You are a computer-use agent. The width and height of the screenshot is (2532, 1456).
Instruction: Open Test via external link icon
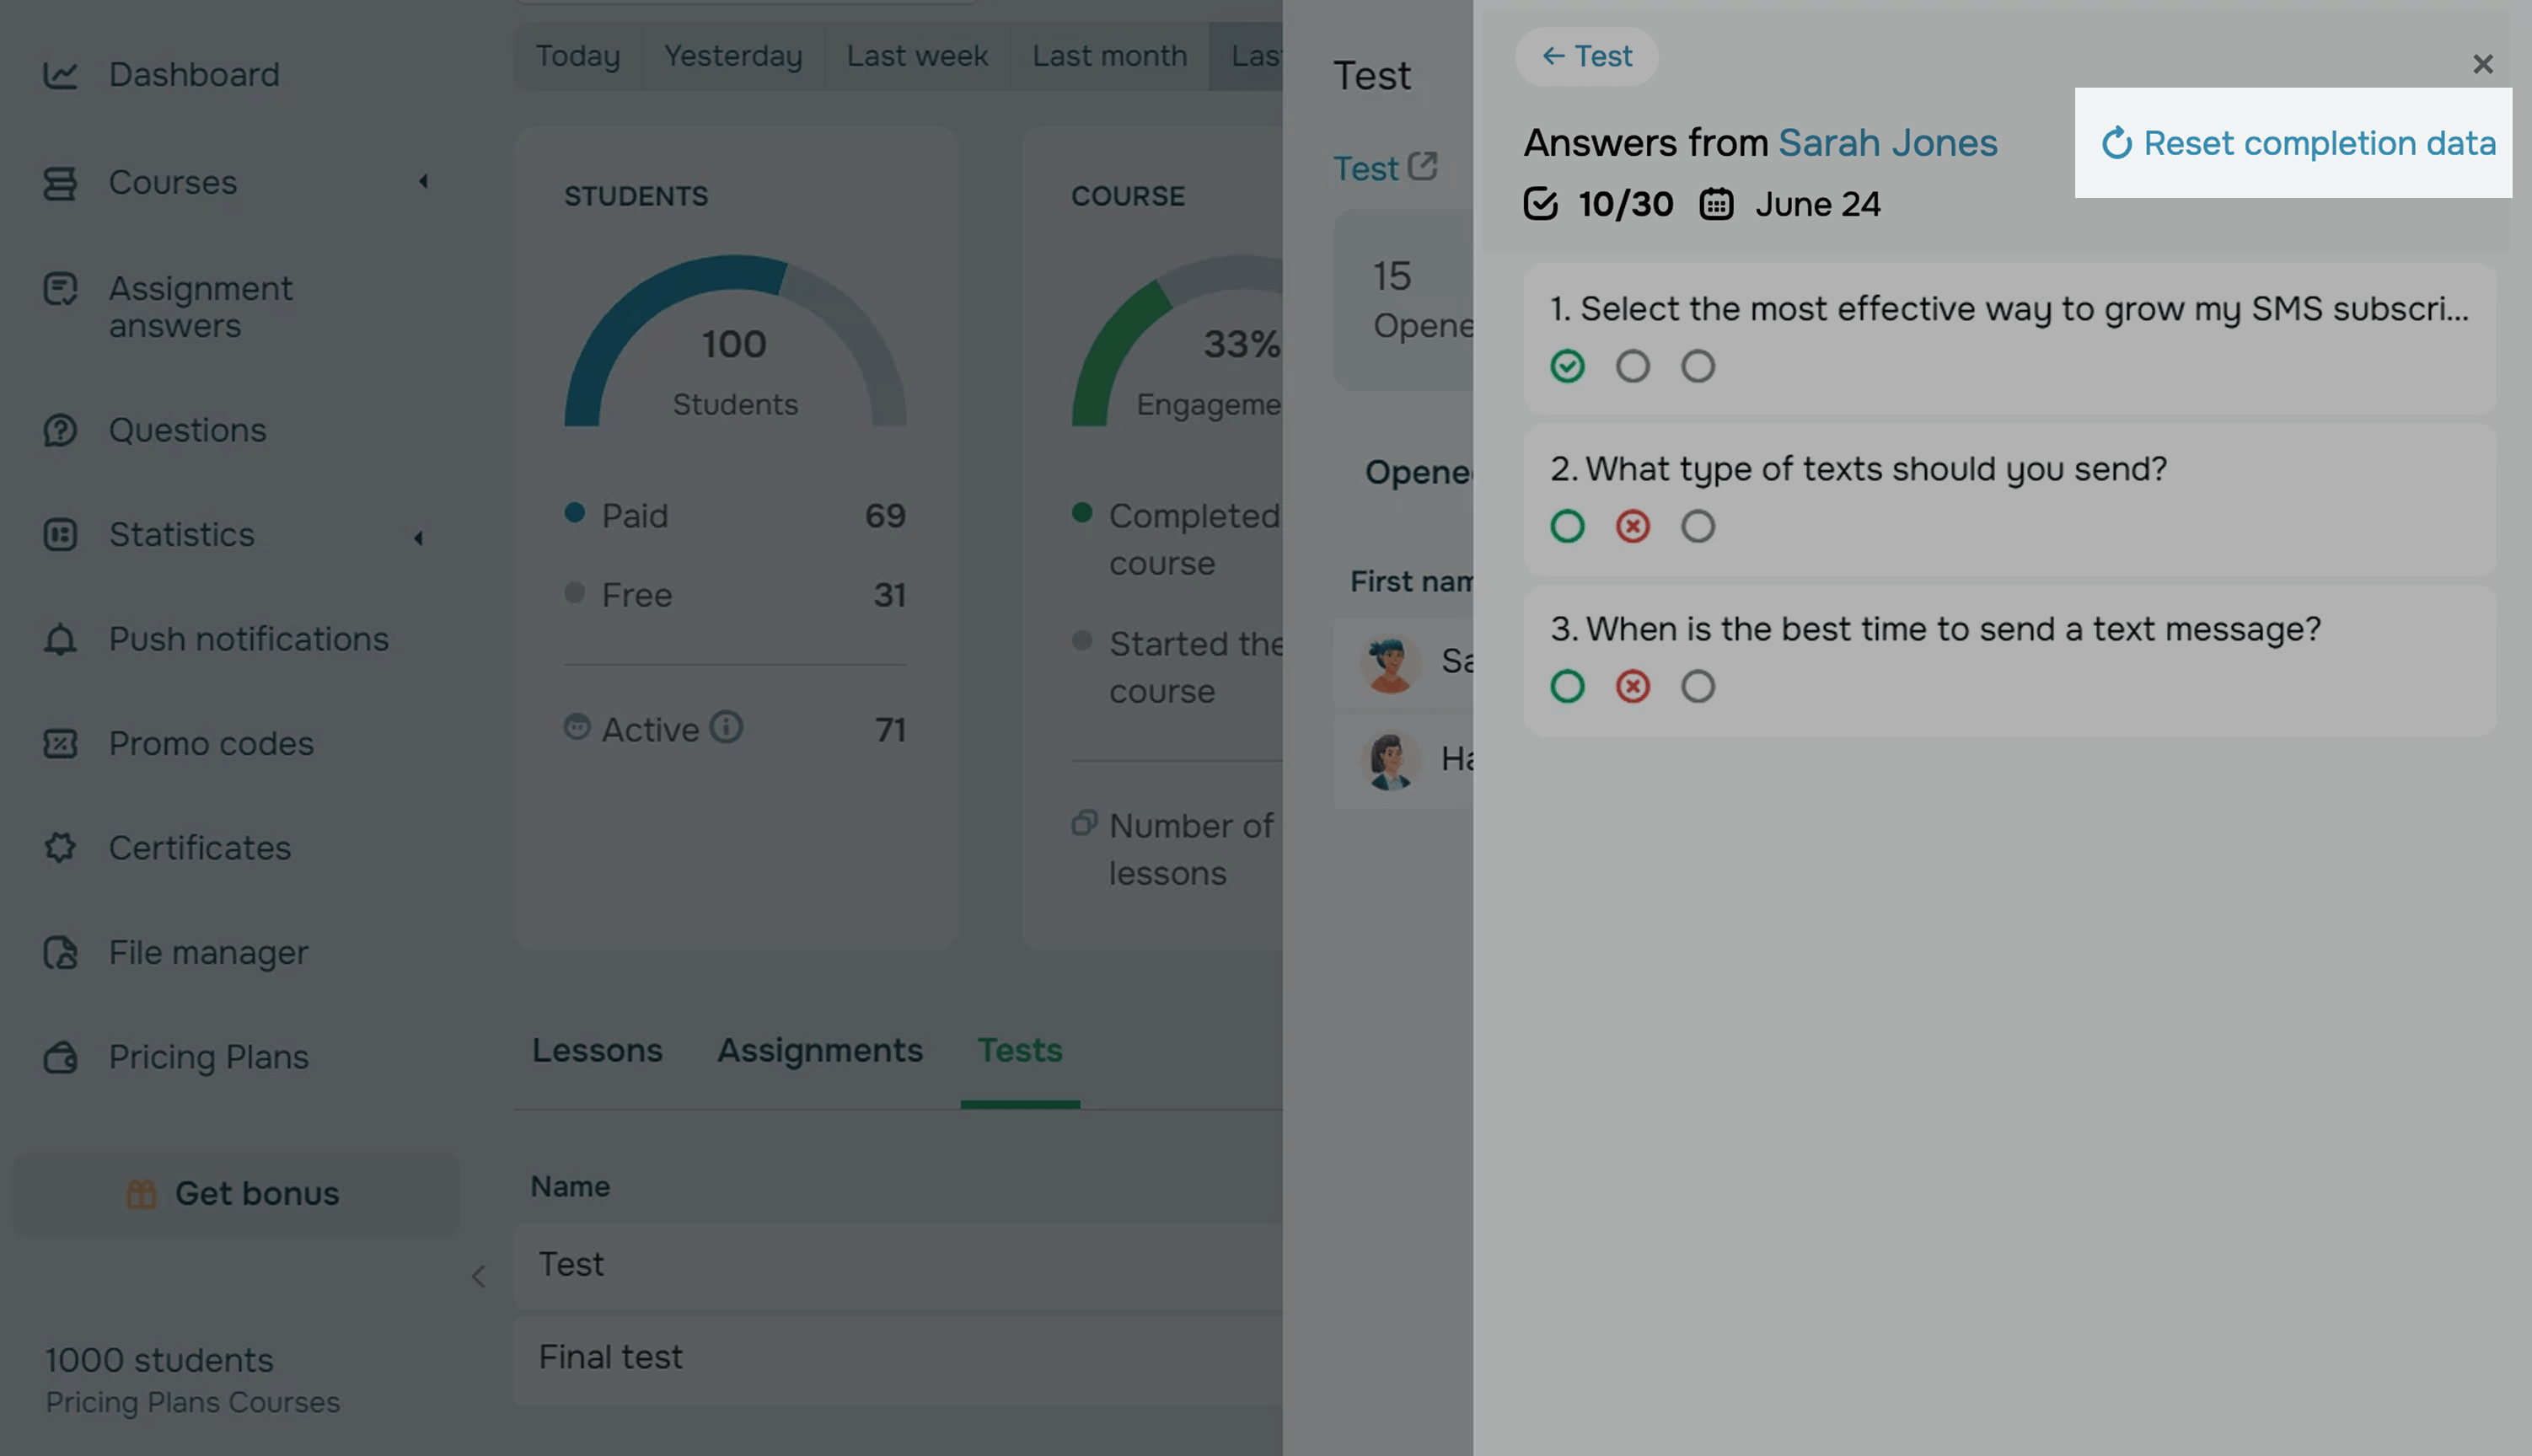[x=1422, y=166]
